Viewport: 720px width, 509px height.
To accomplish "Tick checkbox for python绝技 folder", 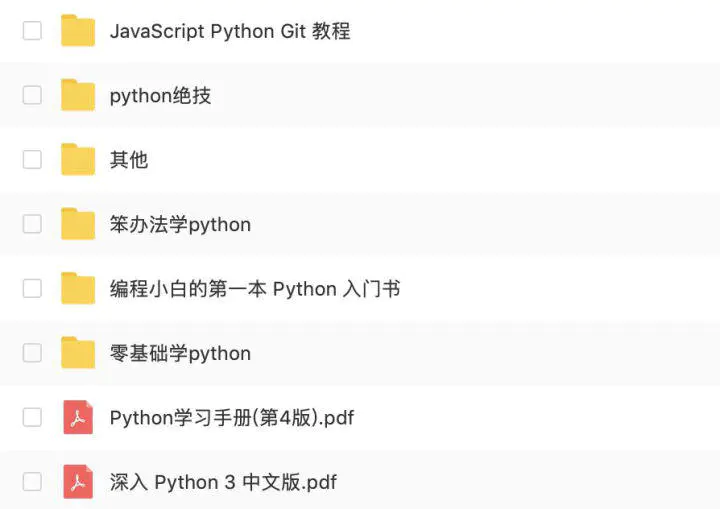I will (x=32, y=95).
